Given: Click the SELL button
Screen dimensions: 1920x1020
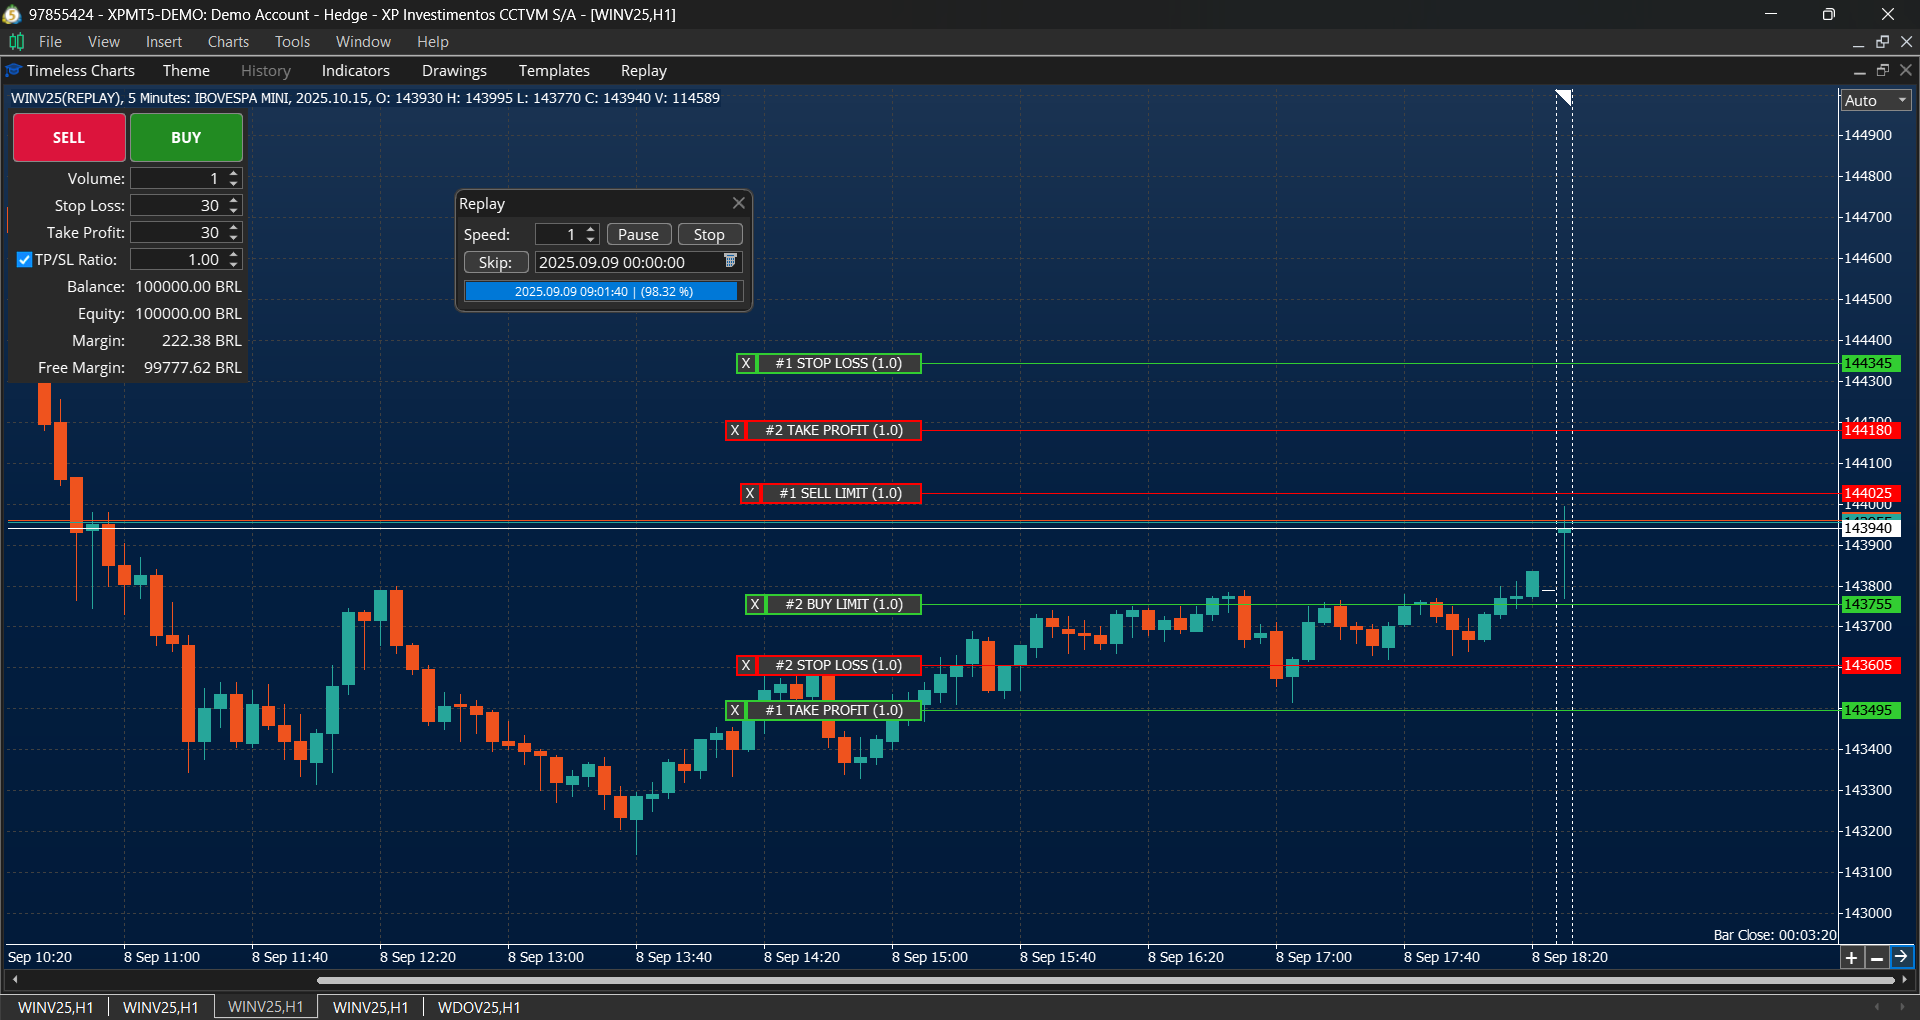Looking at the screenshot, I should coord(68,137).
